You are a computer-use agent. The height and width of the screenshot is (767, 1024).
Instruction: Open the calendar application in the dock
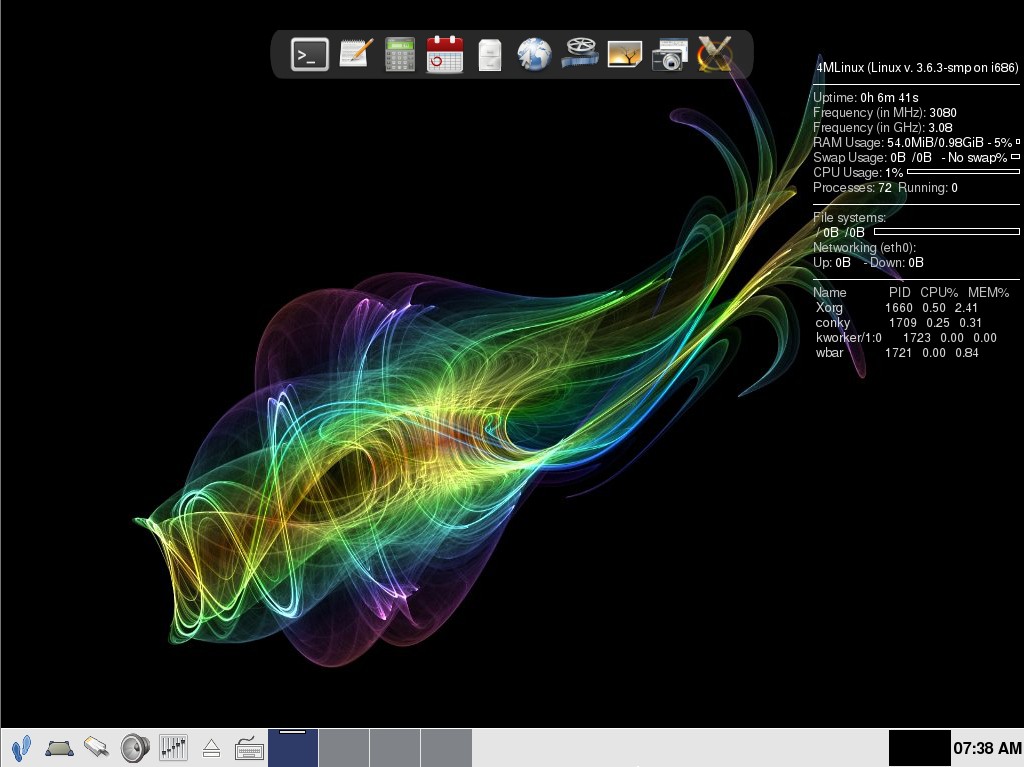point(445,55)
